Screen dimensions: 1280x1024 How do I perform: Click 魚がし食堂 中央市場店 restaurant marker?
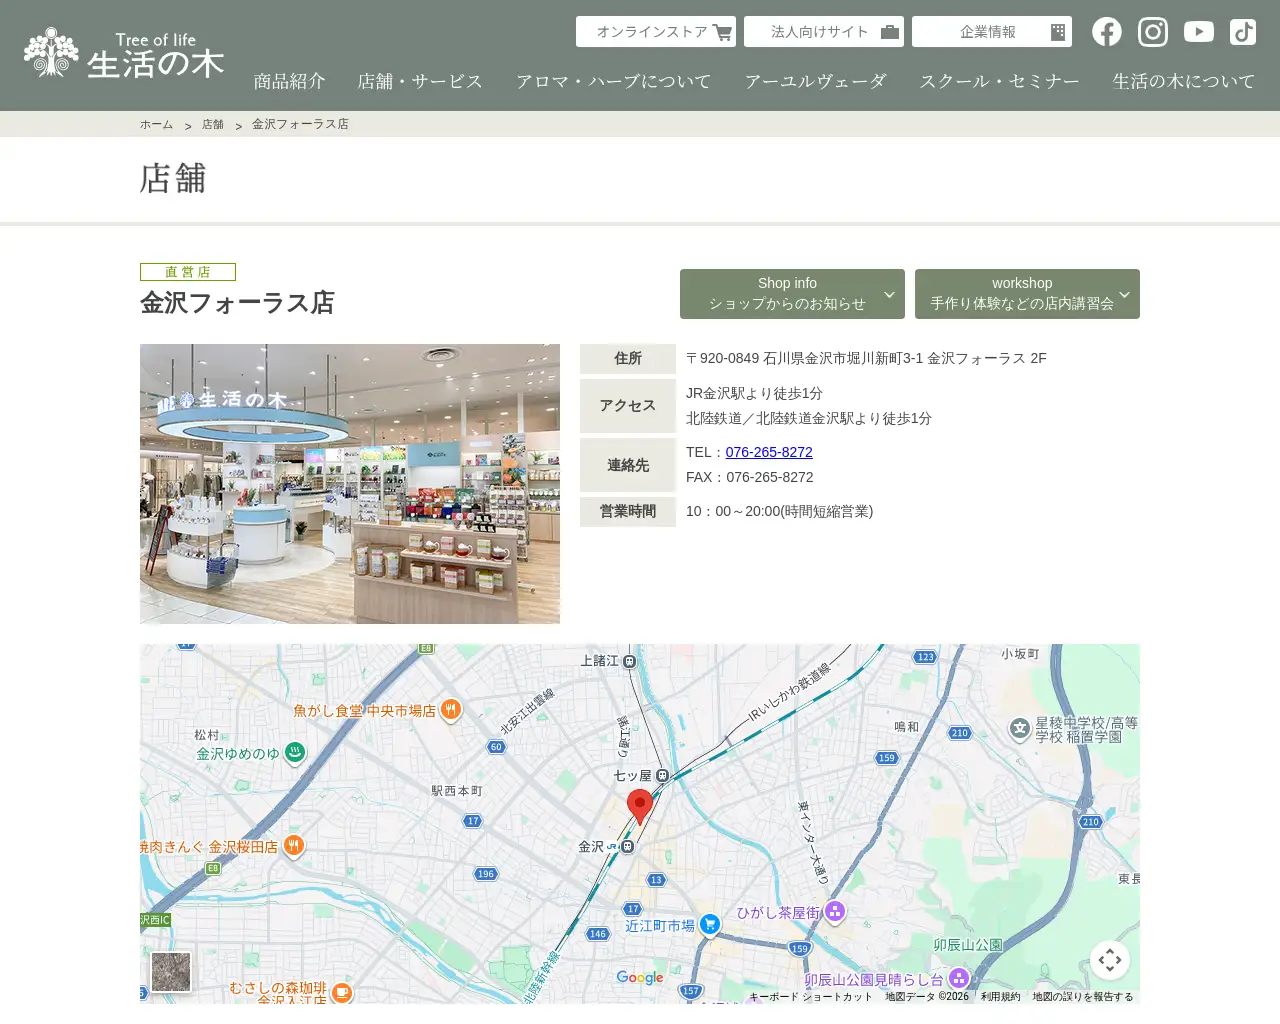pyautogui.click(x=451, y=709)
